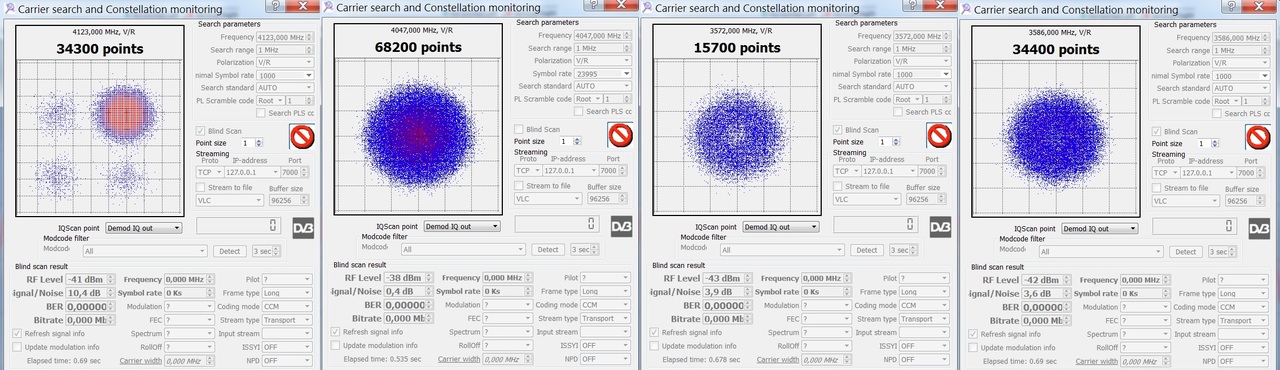
Task: Enable Blind Scan in the 4047 MHz window
Action: click(518, 129)
